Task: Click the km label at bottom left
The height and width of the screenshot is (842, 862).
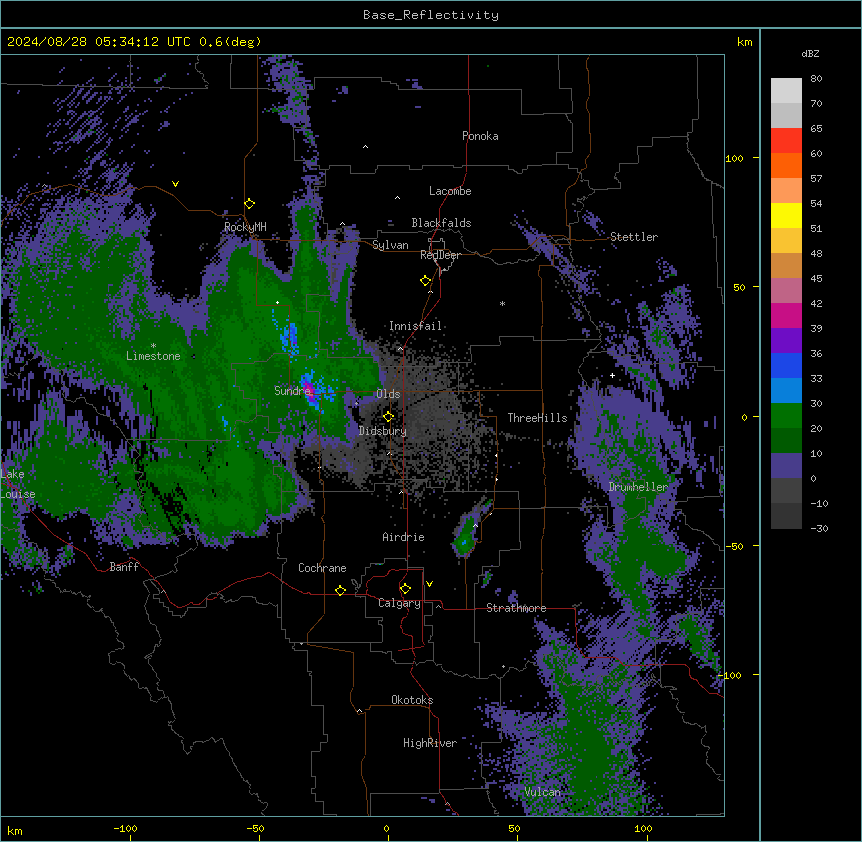Action: [x=15, y=831]
